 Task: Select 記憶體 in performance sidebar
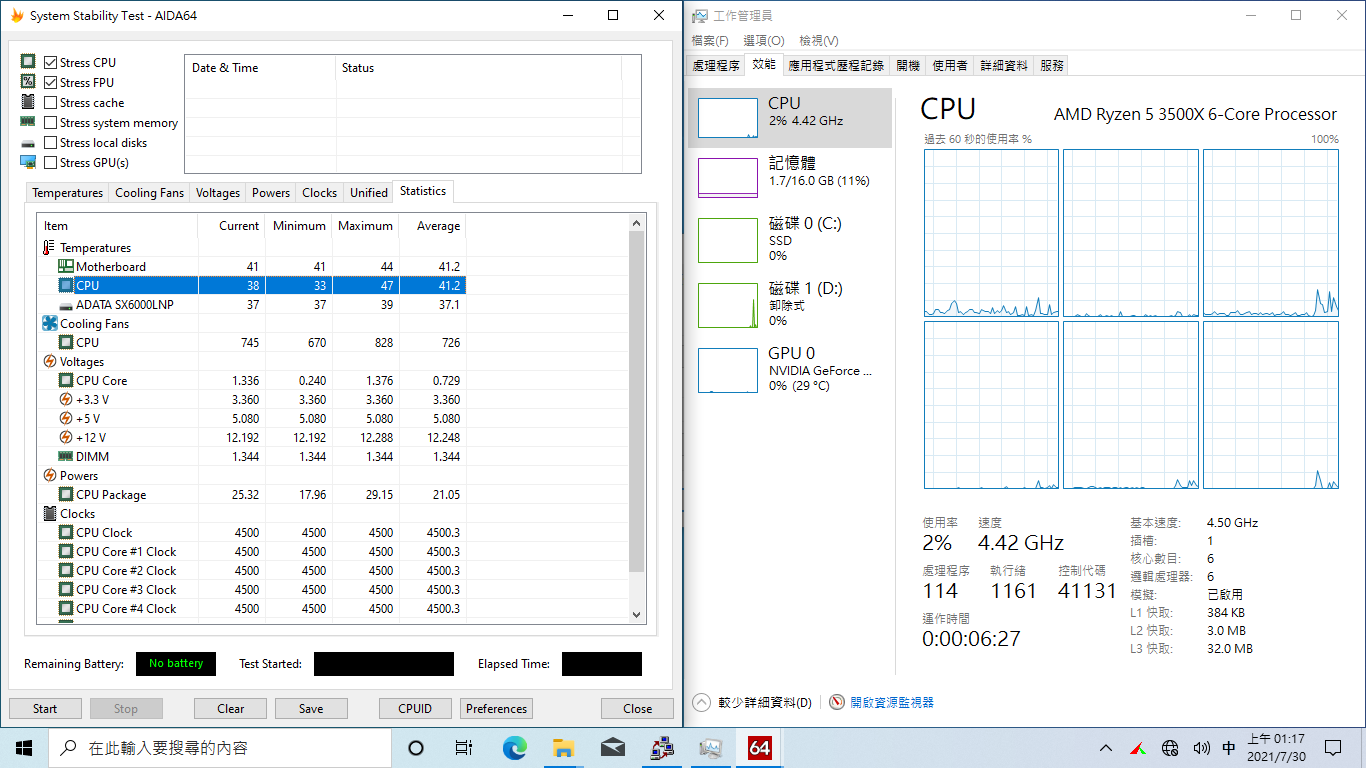[790, 177]
